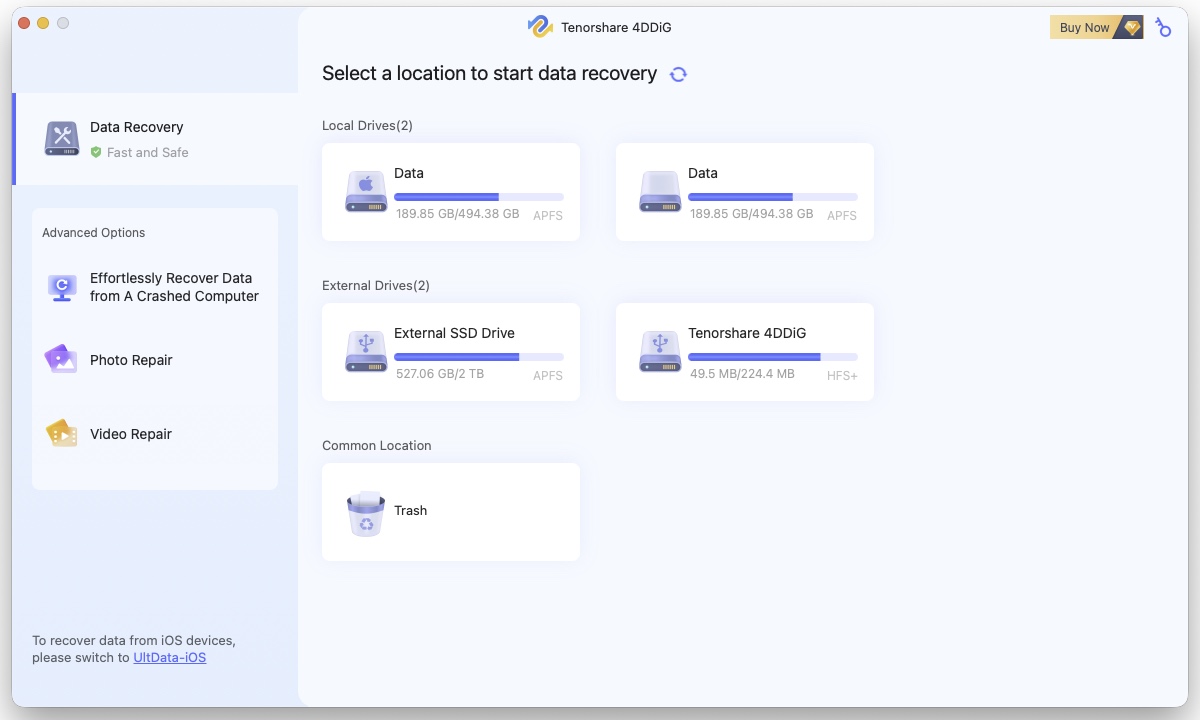Click the 'Advanced Options' heading
Viewport: 1200px width, 720px height.
pos(94,233)
